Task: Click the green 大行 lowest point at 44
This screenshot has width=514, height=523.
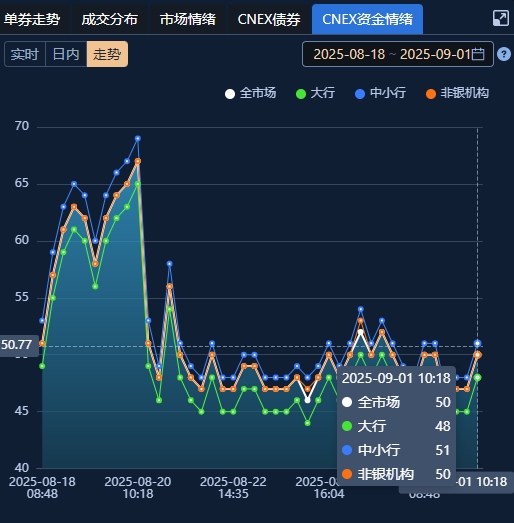Action: point(308,423)
